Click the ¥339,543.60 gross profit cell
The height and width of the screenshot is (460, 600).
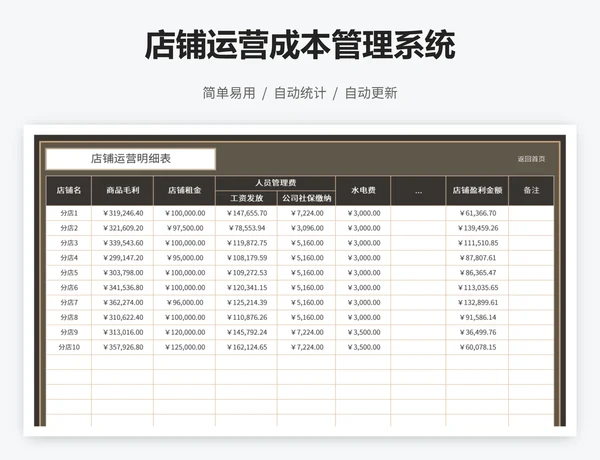(122, 243)
